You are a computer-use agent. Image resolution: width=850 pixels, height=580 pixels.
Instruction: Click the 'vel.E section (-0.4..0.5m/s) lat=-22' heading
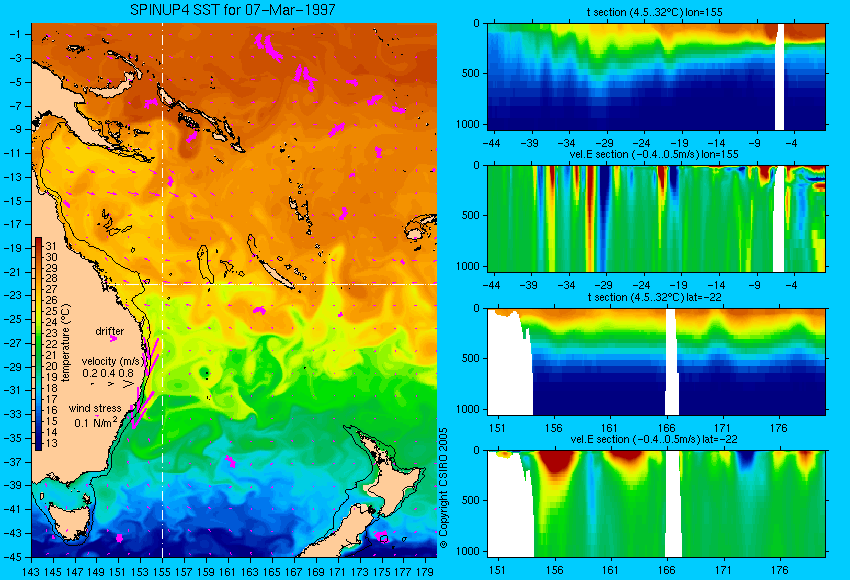coord(654,439)
